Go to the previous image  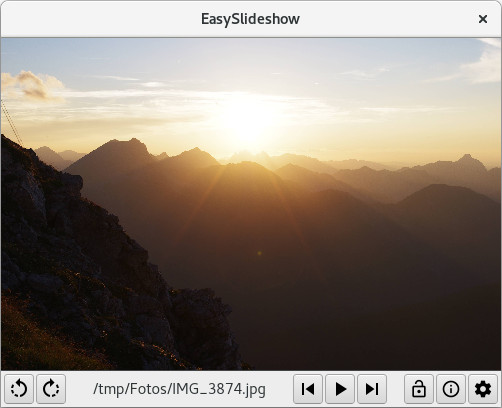tap(308, 389)
